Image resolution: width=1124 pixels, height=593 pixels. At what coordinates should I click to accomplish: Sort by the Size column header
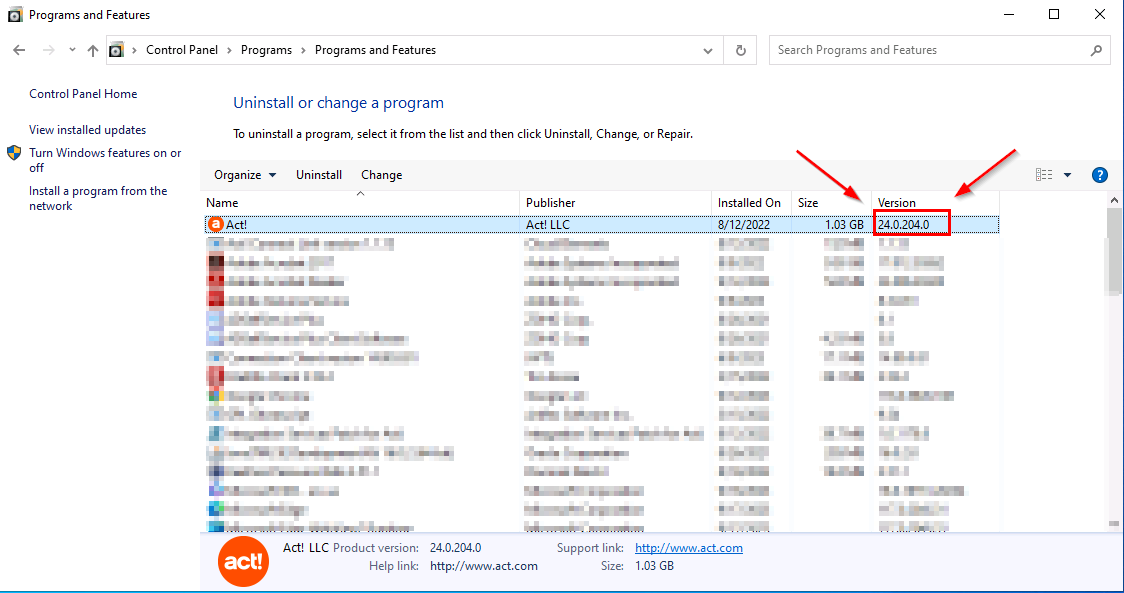(832, 203)
